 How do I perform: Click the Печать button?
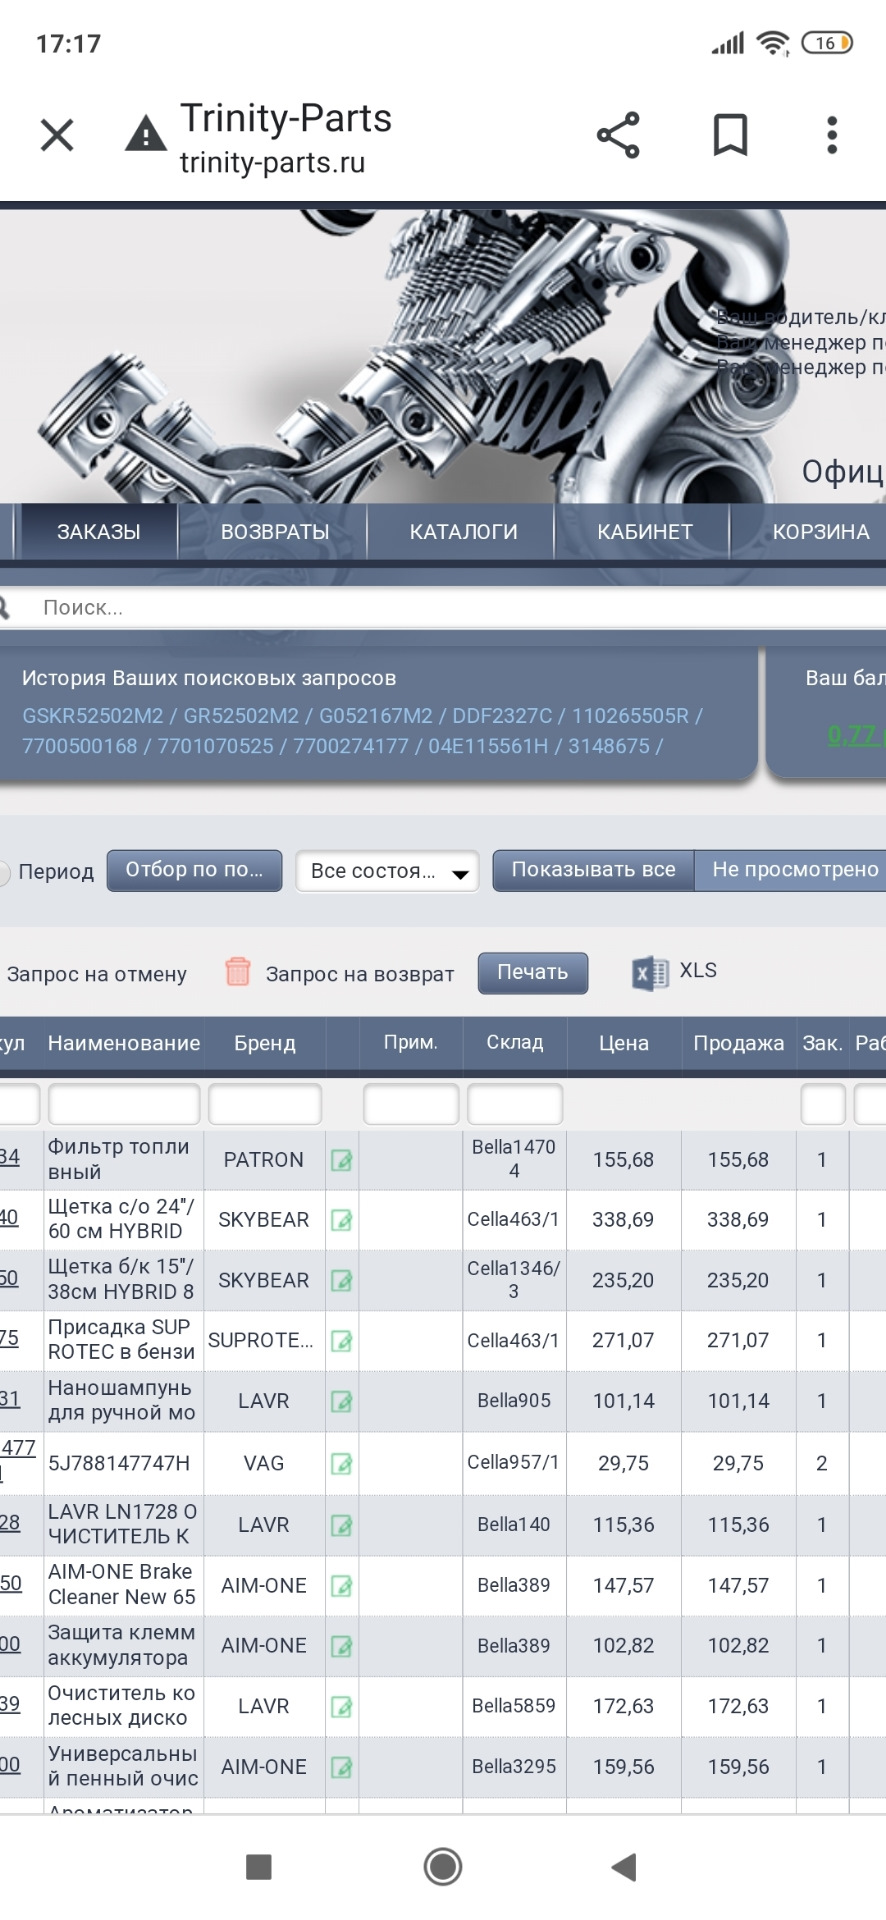[x=533, y=973]
